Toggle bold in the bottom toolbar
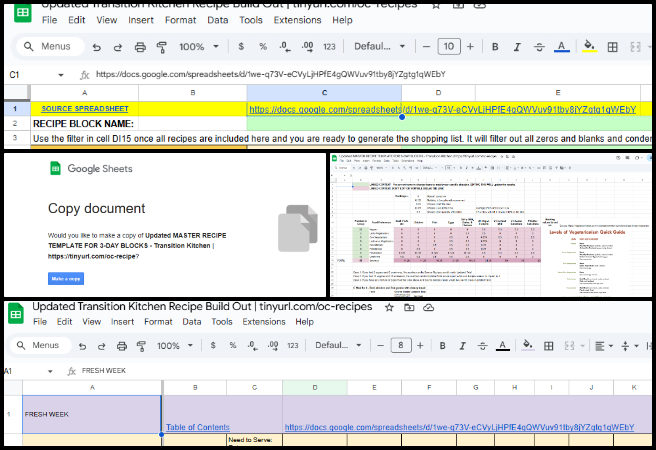The image size is (656, 450). pos(442,346)
